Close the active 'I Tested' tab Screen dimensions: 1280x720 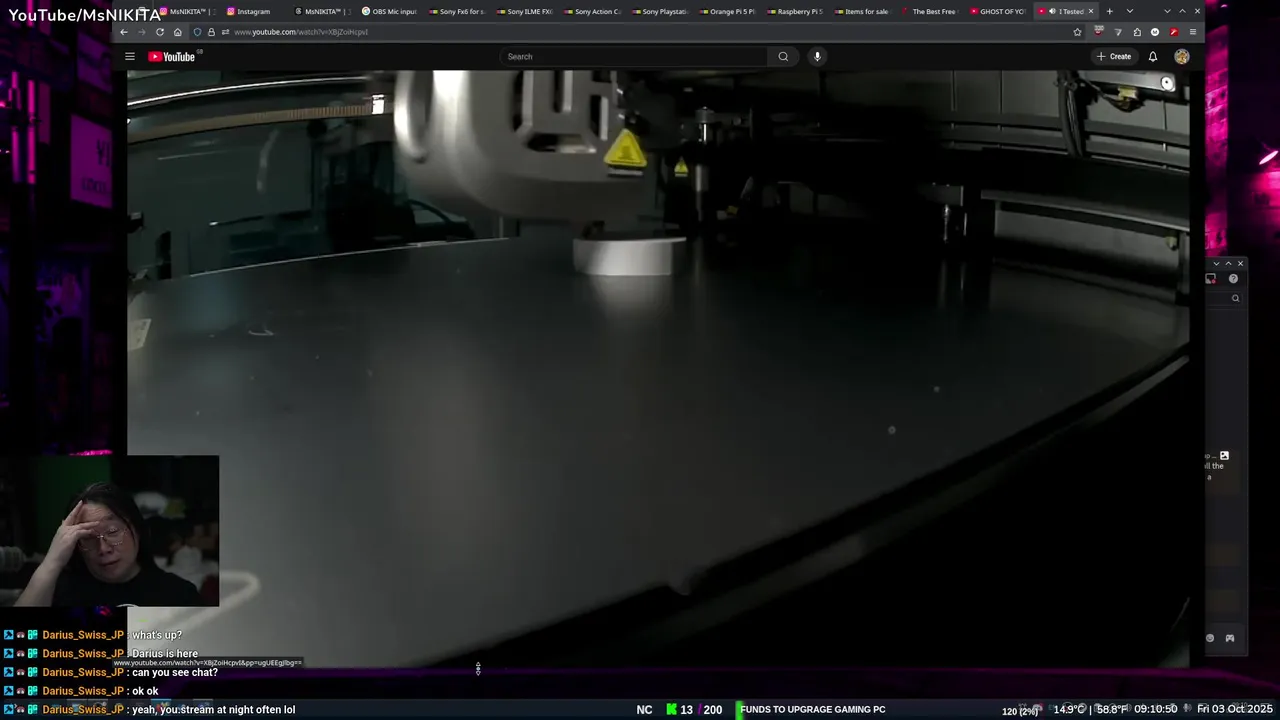1091,11
